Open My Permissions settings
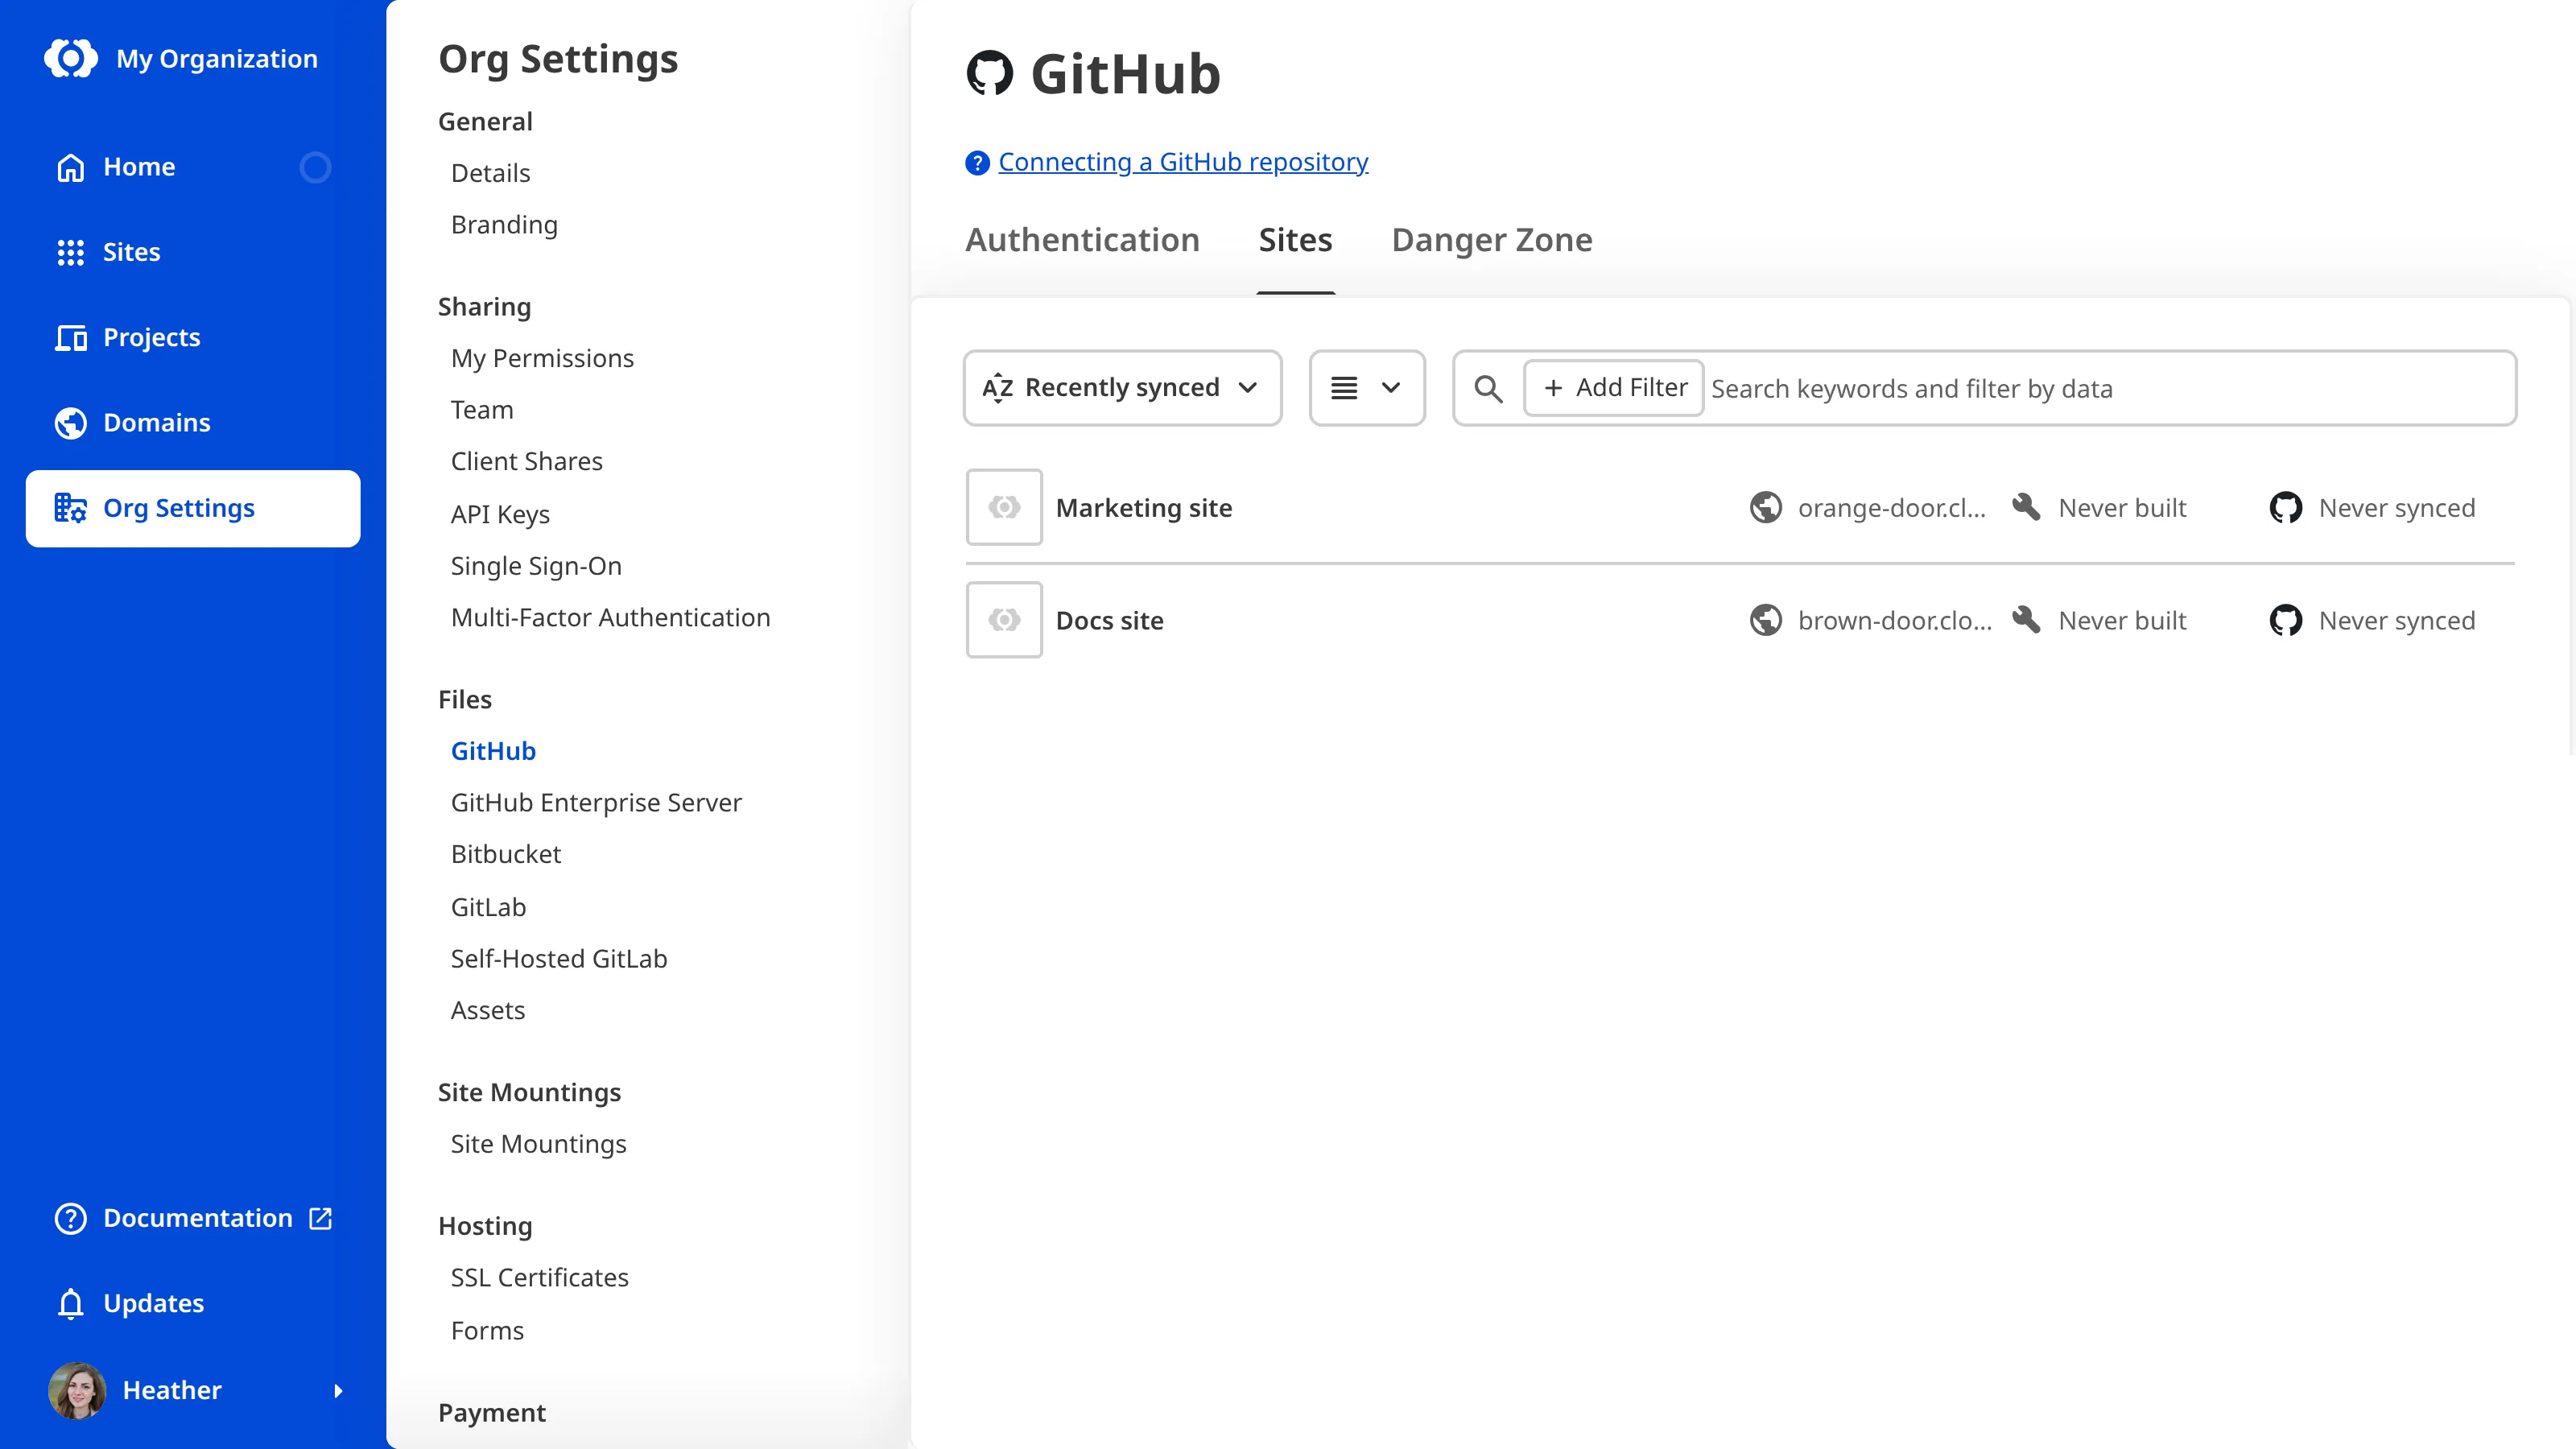The height and width of the screenshot is (1449, 2576). (542, 358)
